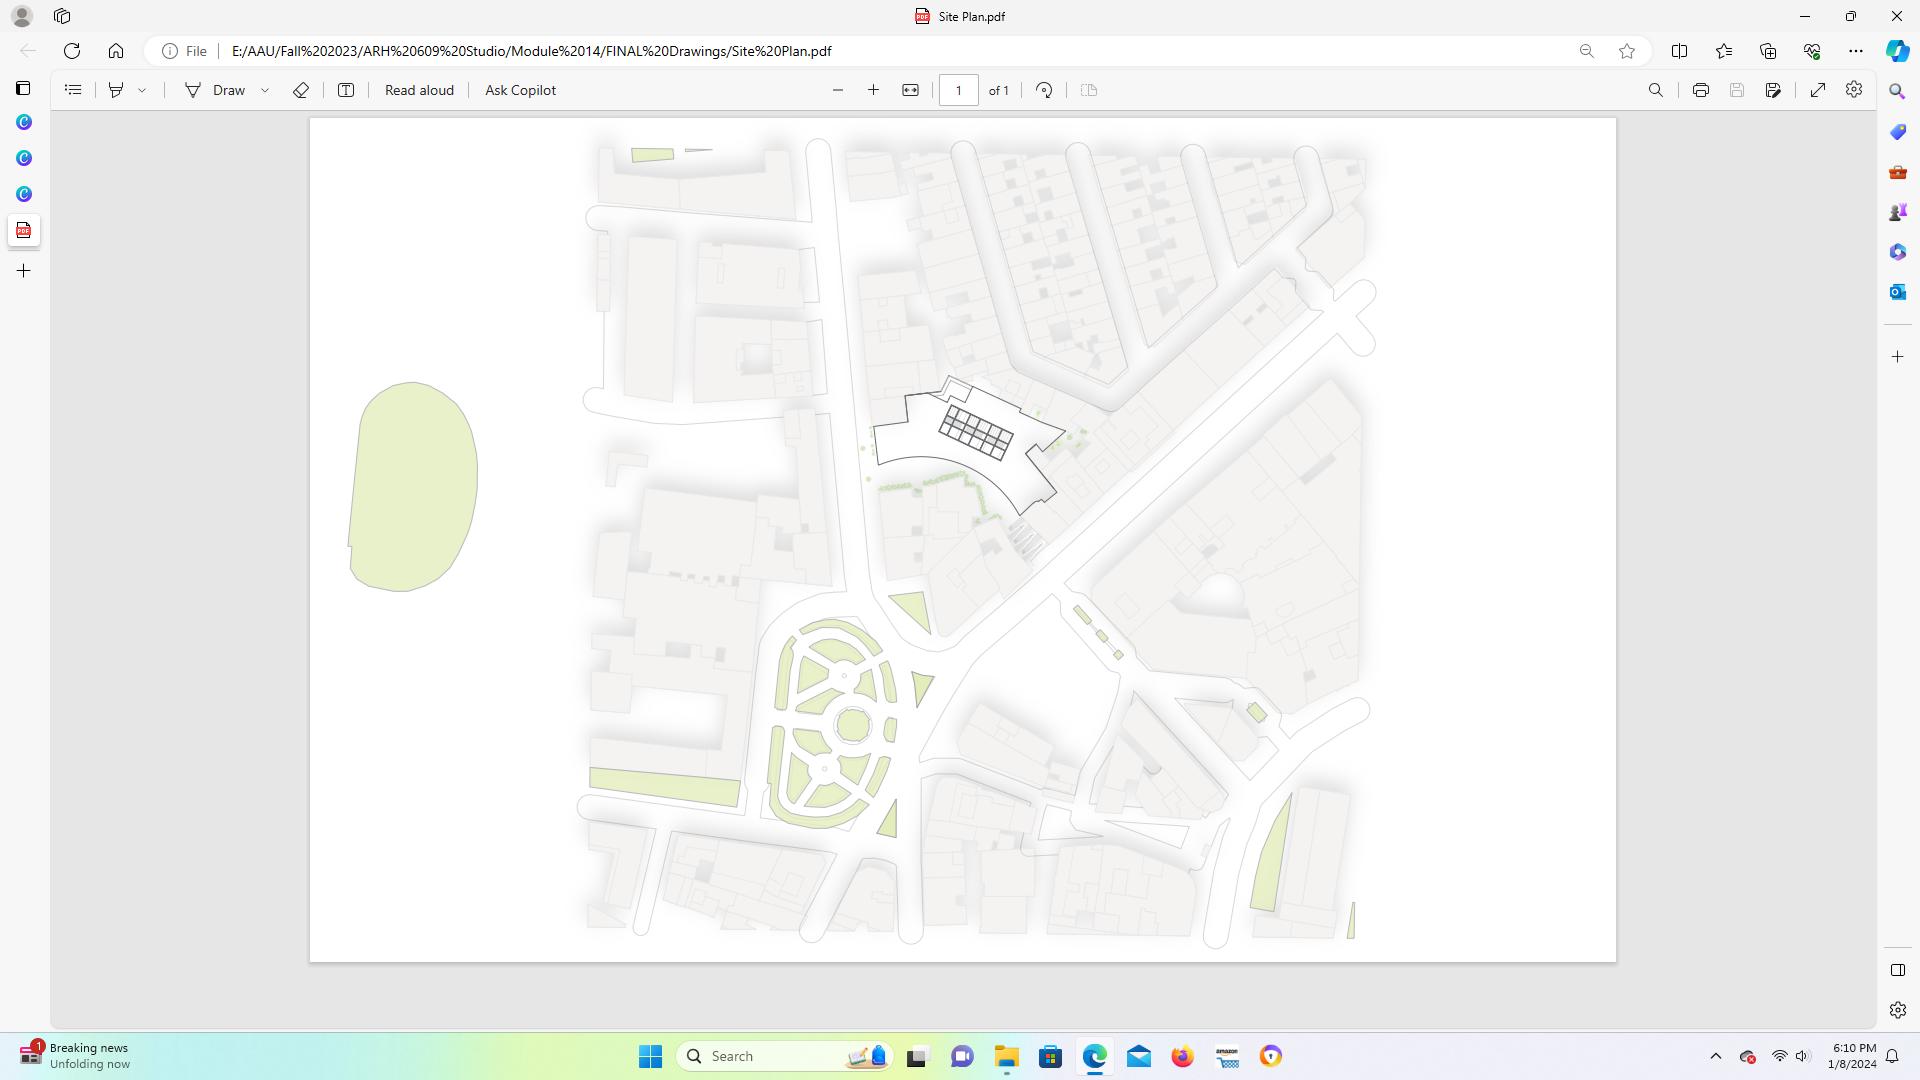
Task: Open File Explorer from taskbar
Action: tap(1006, 1056)
